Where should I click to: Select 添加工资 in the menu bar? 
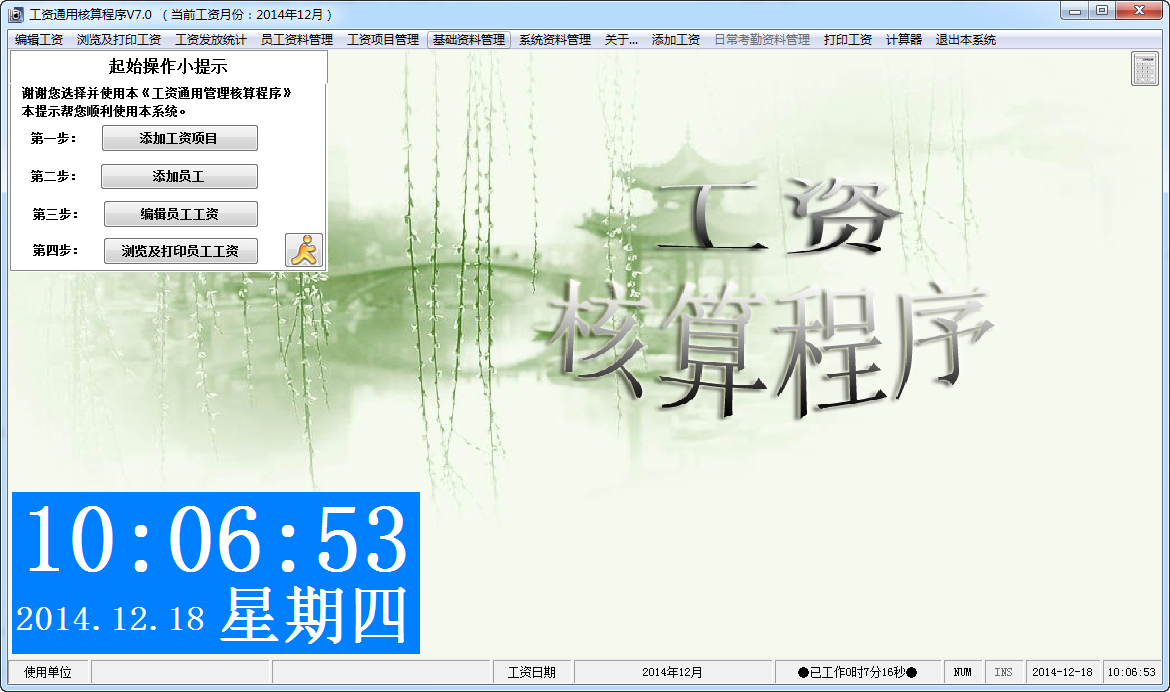coord(675,40)
